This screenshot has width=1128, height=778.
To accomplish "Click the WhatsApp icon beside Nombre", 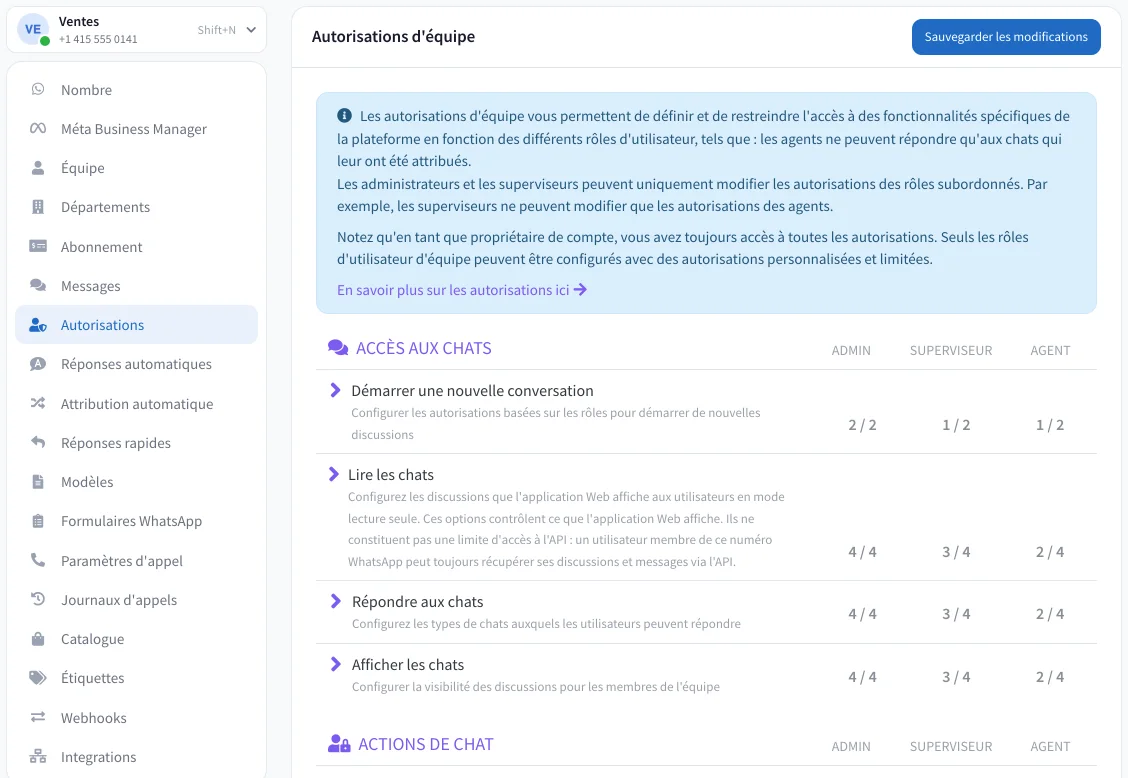I will (x=38, y=89).
